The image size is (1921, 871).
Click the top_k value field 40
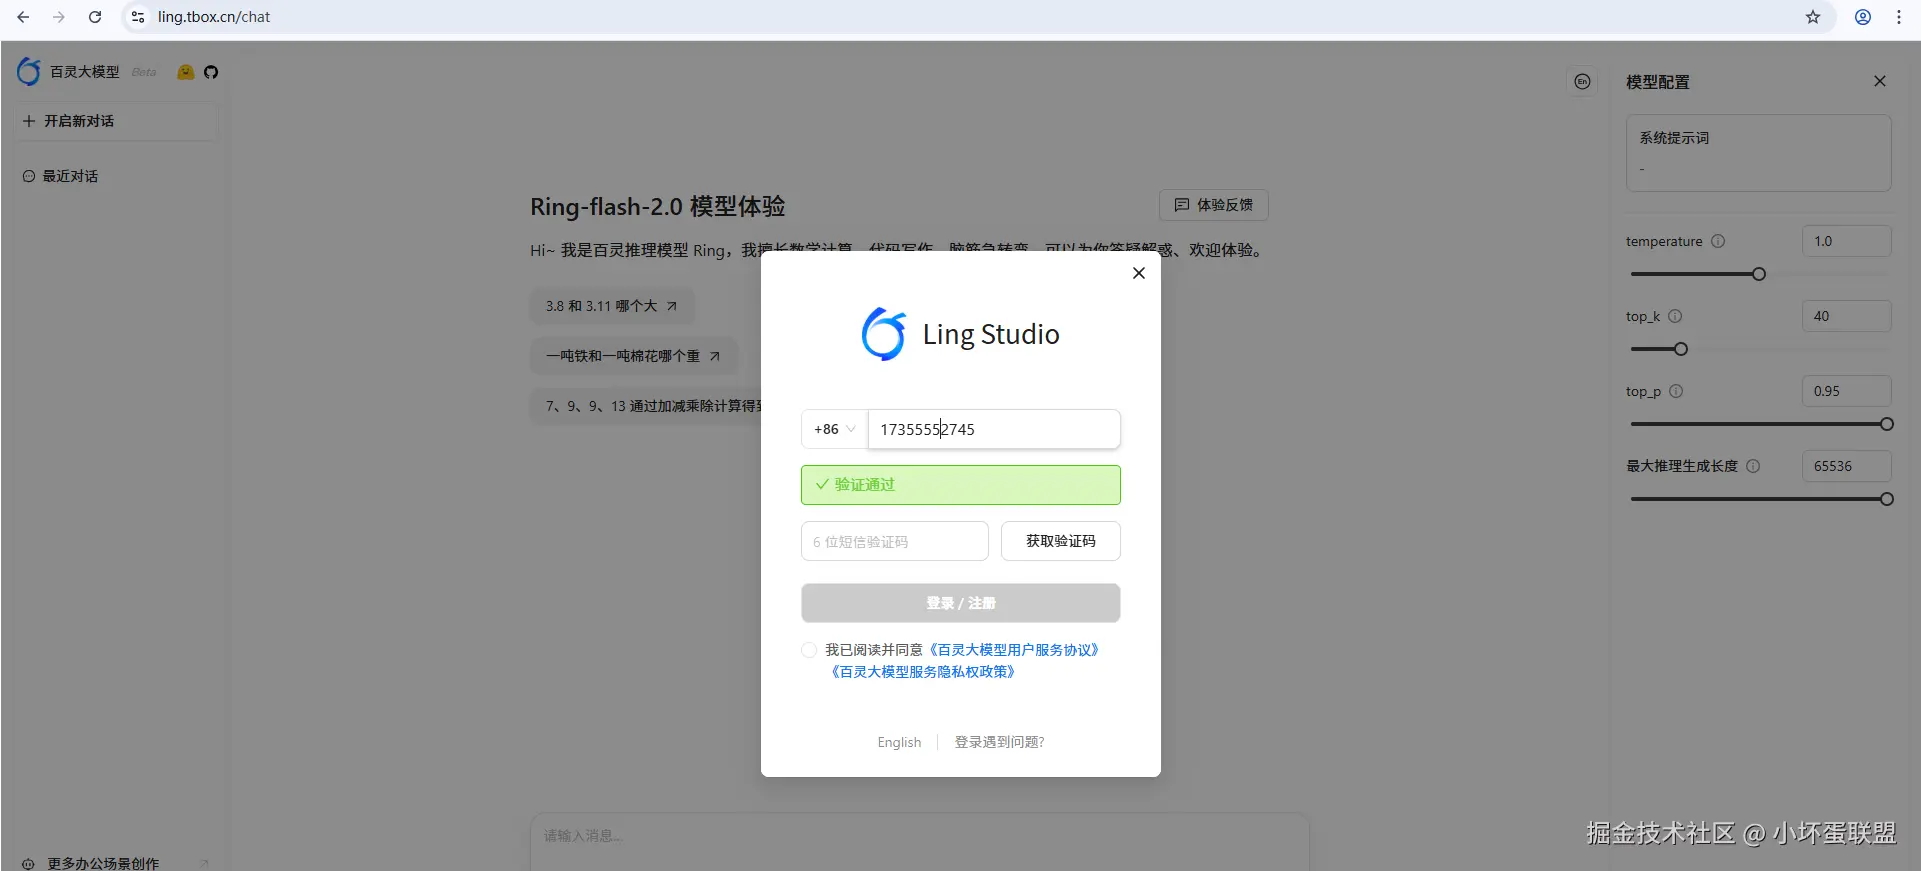coord(1847,316)
